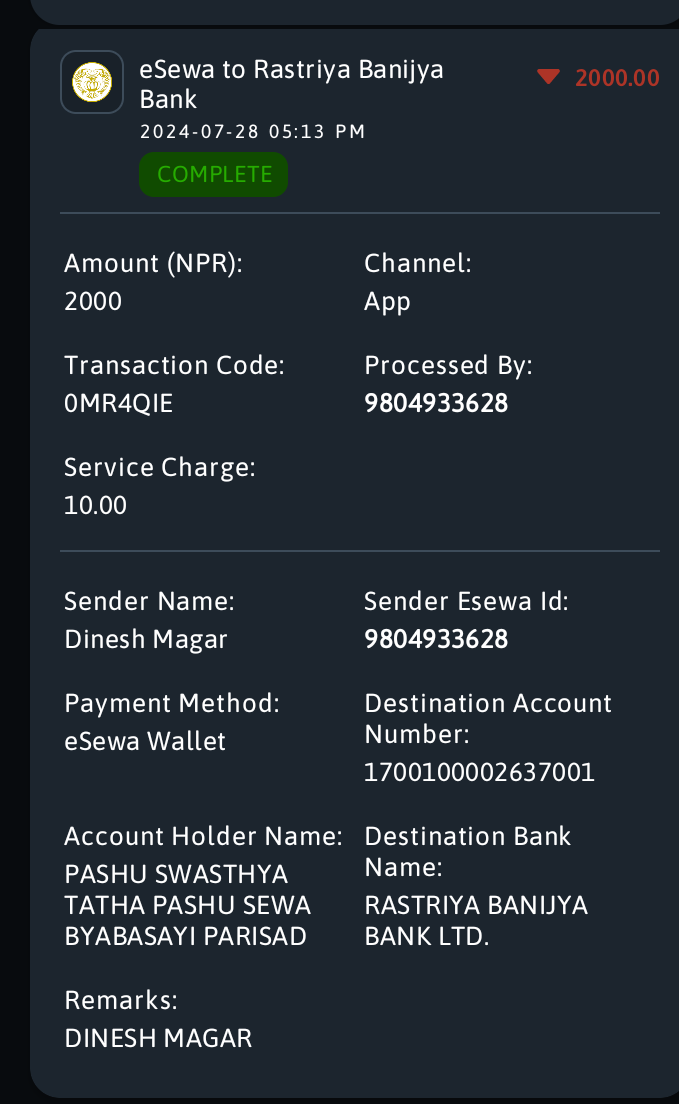Tap the account holder name PASHU SWASTHYA
This screenshot has width=679, height=1104.
click(x=187, y=905)
